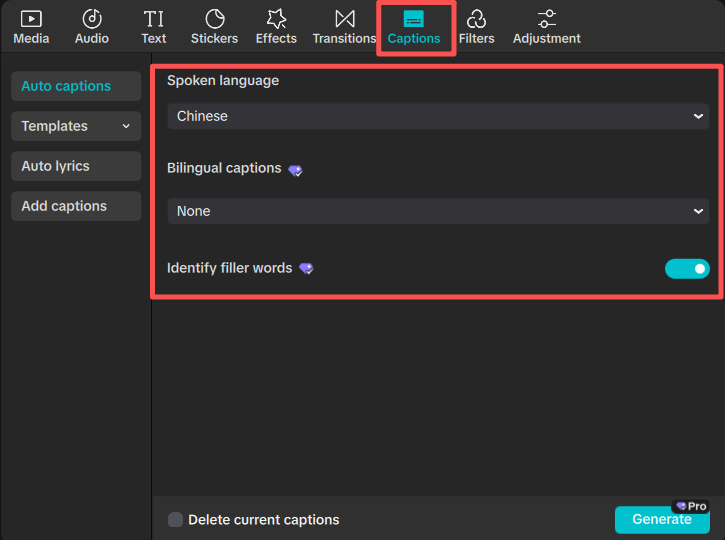
Task: Select the Text tool icon
Action: (x=154, y=19)
